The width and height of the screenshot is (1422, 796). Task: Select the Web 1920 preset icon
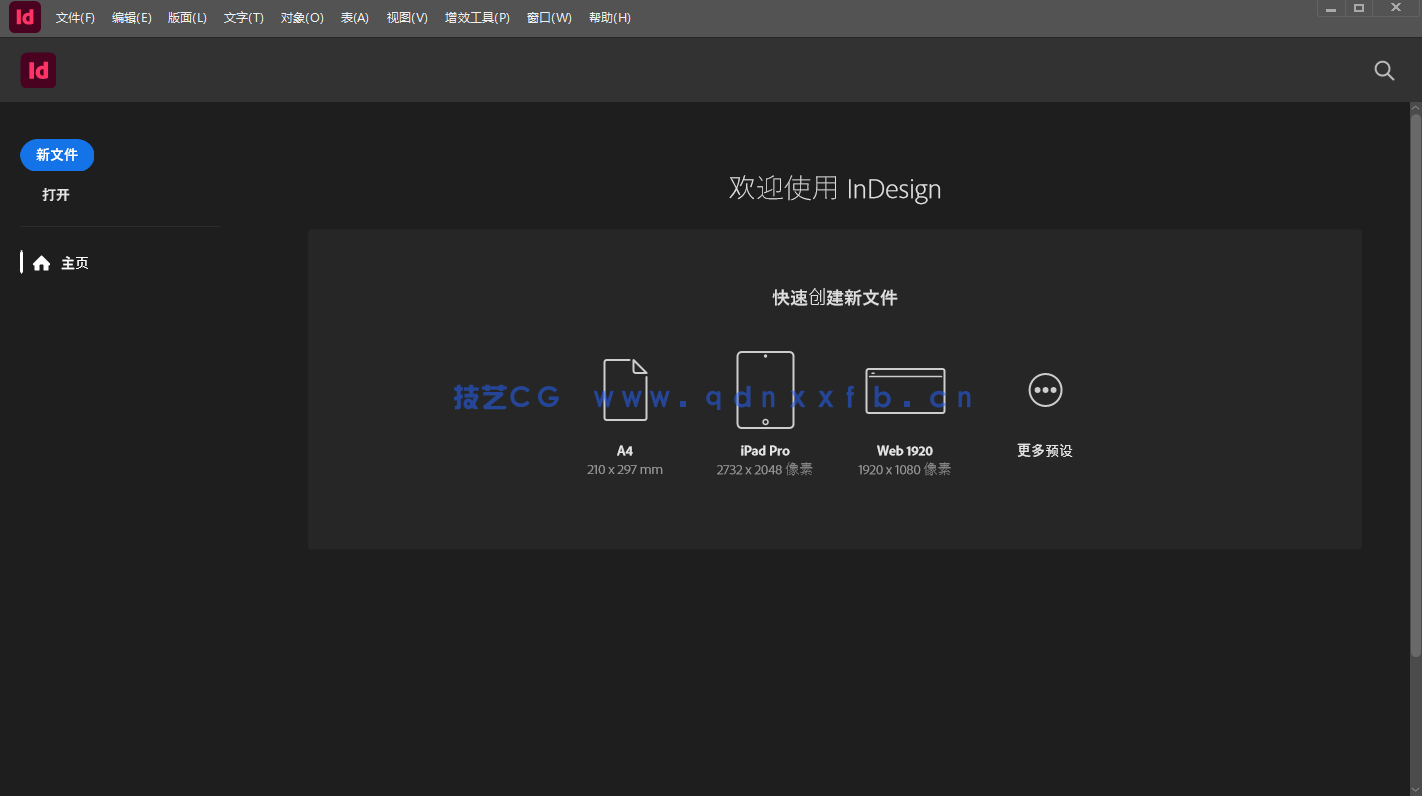pos(905,390)
